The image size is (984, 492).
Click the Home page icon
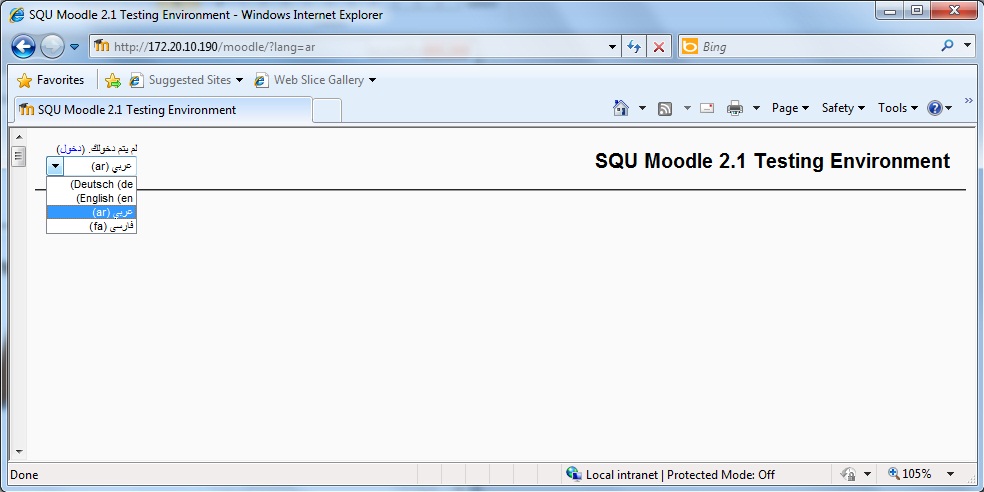coord(621,108)
